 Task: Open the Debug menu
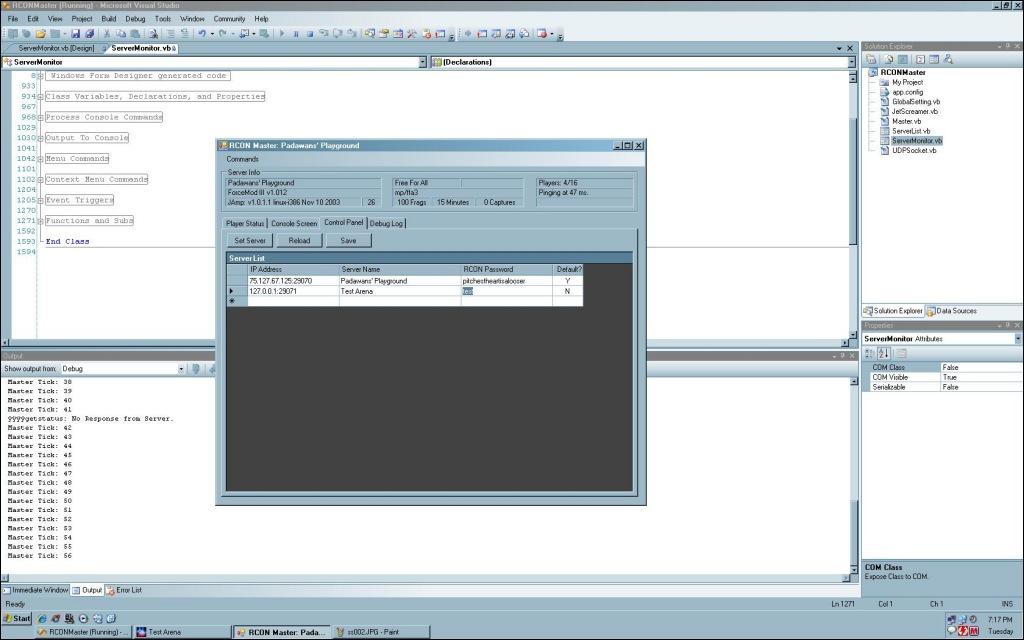(x=135, y=19)
